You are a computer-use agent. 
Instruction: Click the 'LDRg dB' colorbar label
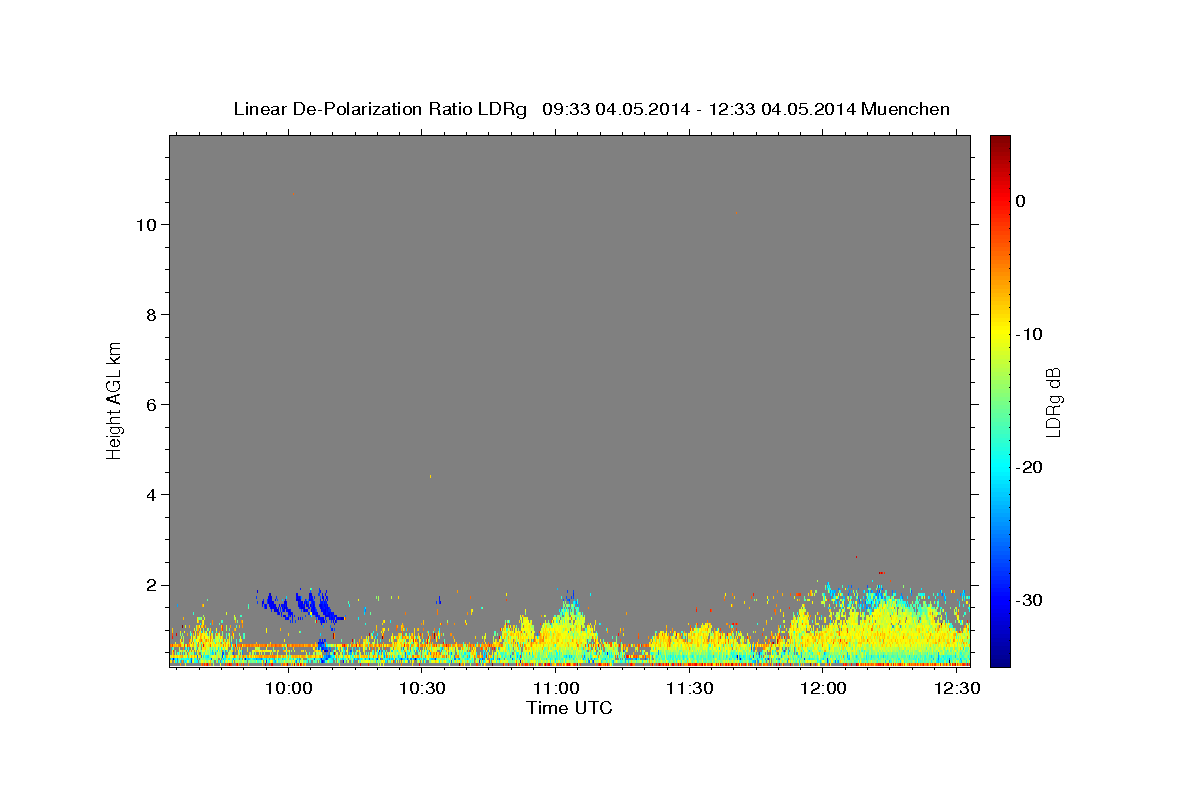pyautogui.click(x=1052, y=401)
